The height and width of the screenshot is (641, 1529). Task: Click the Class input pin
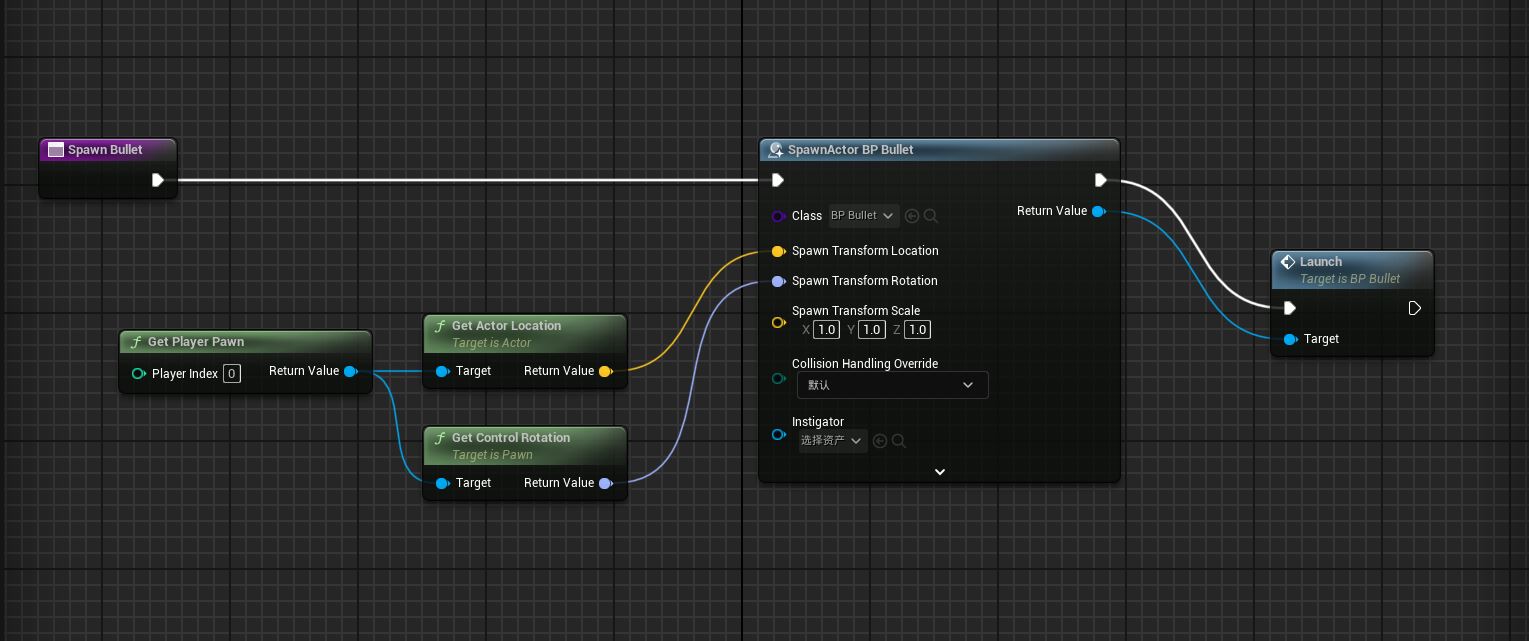pyautogui.click(x=778, y=216)
